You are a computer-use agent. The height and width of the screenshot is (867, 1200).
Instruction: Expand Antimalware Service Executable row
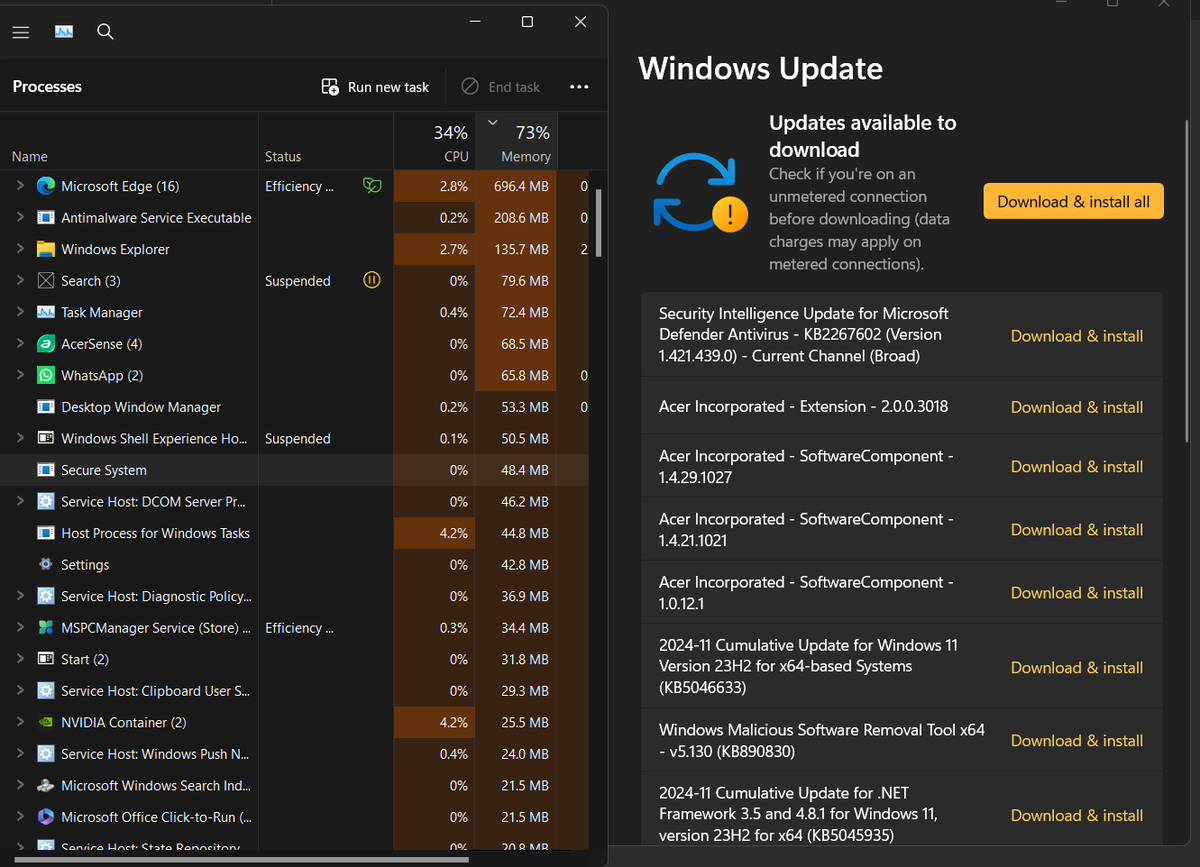tap(20, 217)
